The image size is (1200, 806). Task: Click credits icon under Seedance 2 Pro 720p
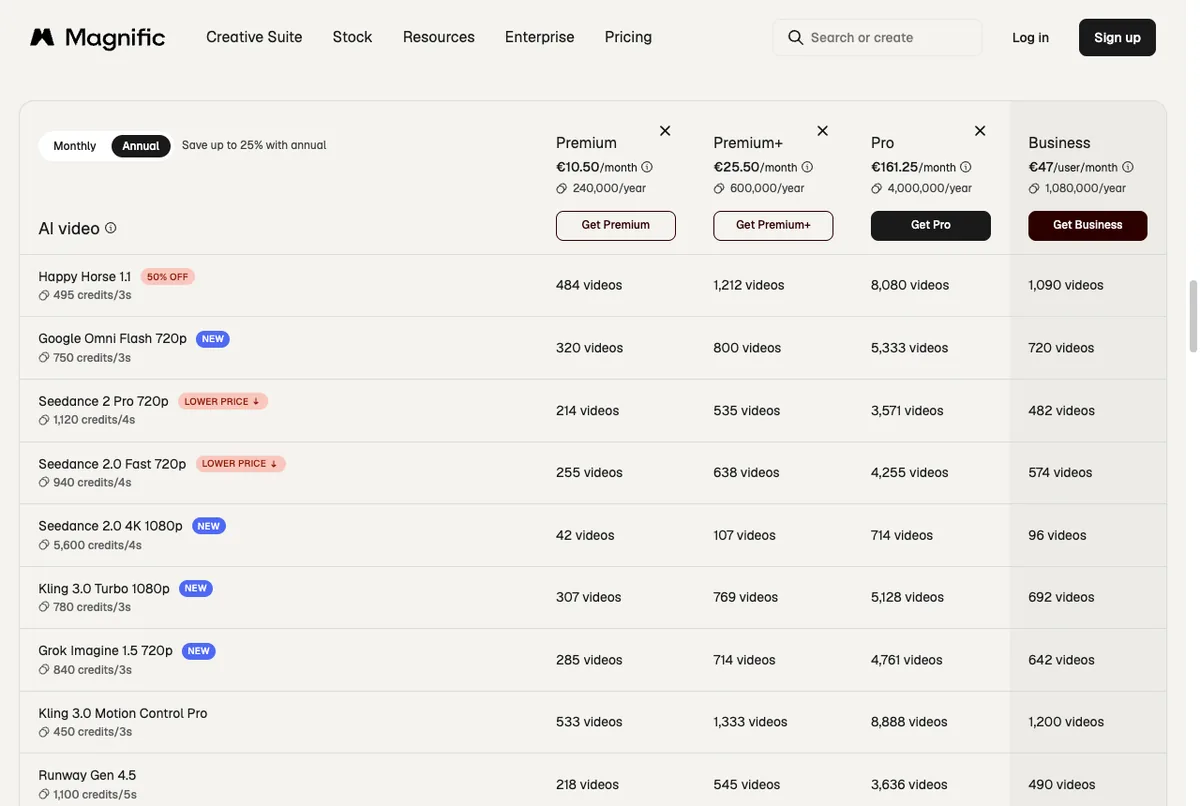(44, 420)
